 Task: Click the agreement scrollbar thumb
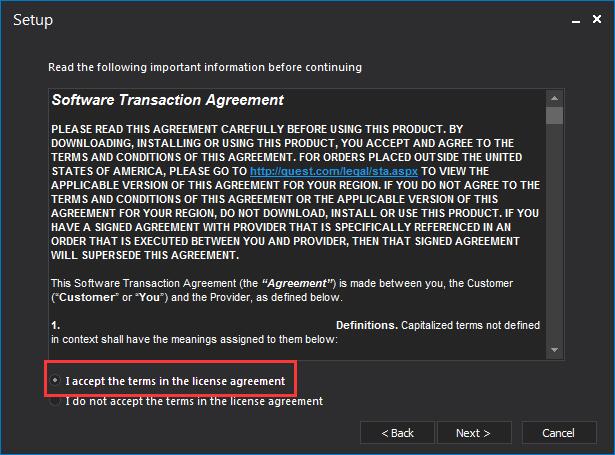(x=554, y=116)
